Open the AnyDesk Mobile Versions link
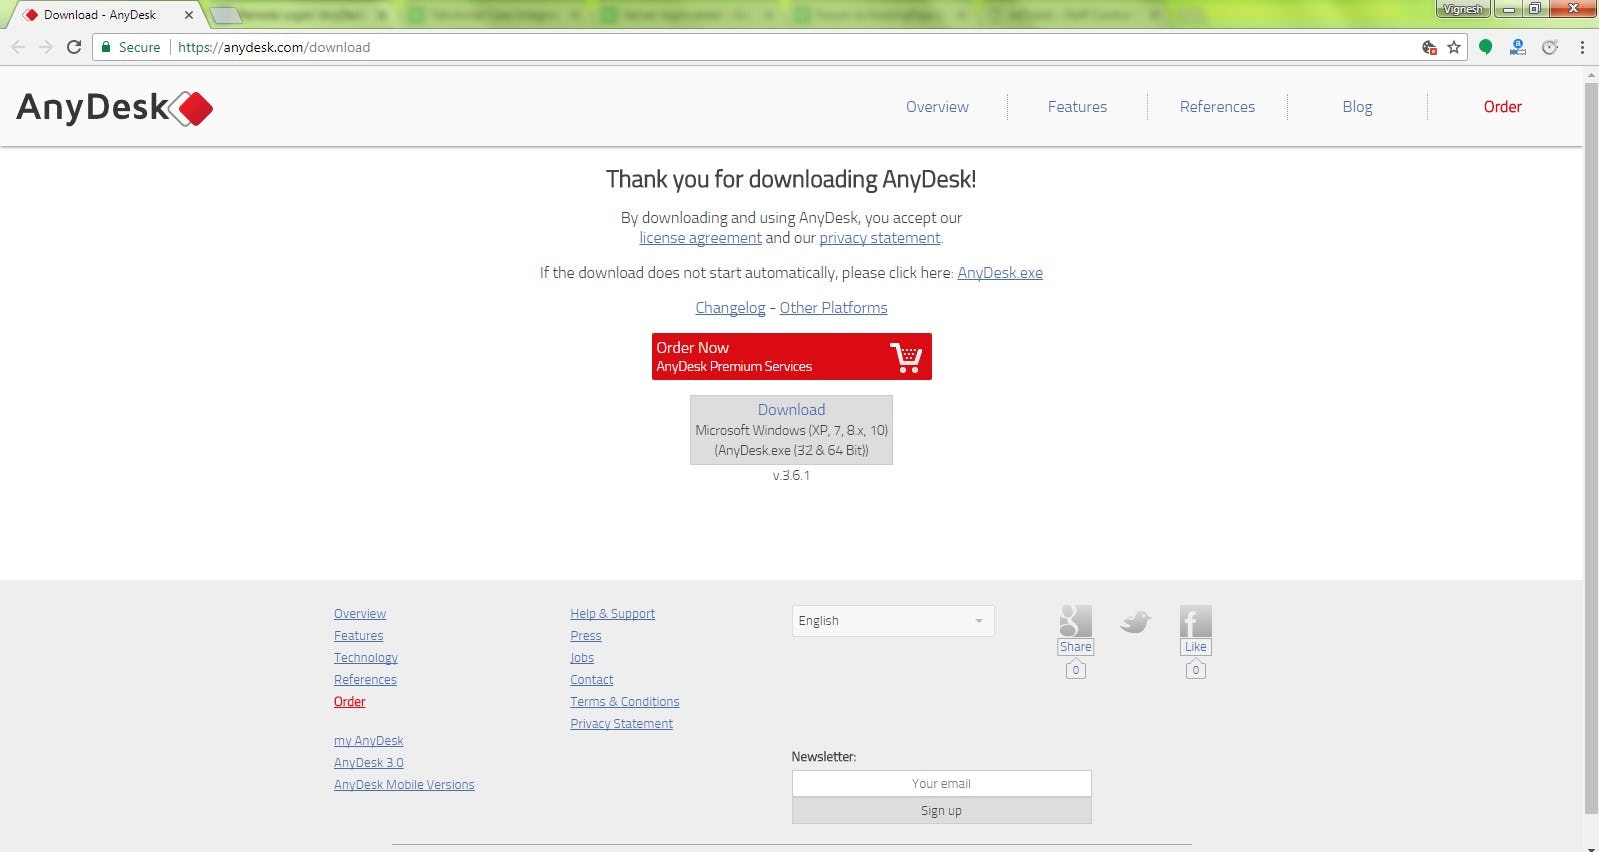1599x852 pixels. [404, 785]
